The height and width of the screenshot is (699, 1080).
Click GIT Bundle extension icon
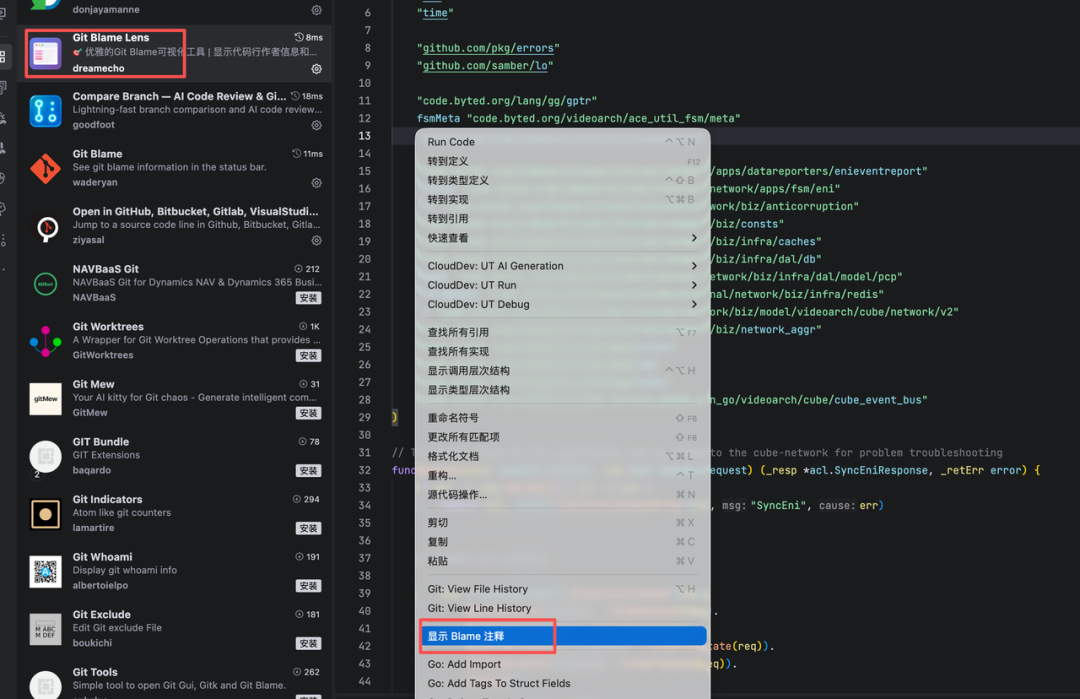pyautogui.click(x=45, y=457)
